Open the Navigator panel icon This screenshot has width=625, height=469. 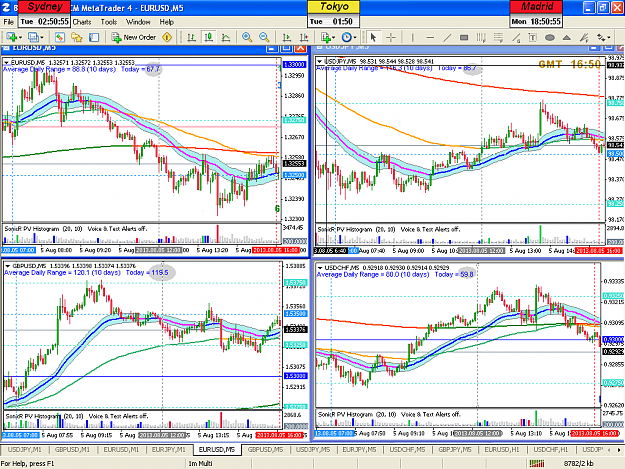tap(77, 37)
